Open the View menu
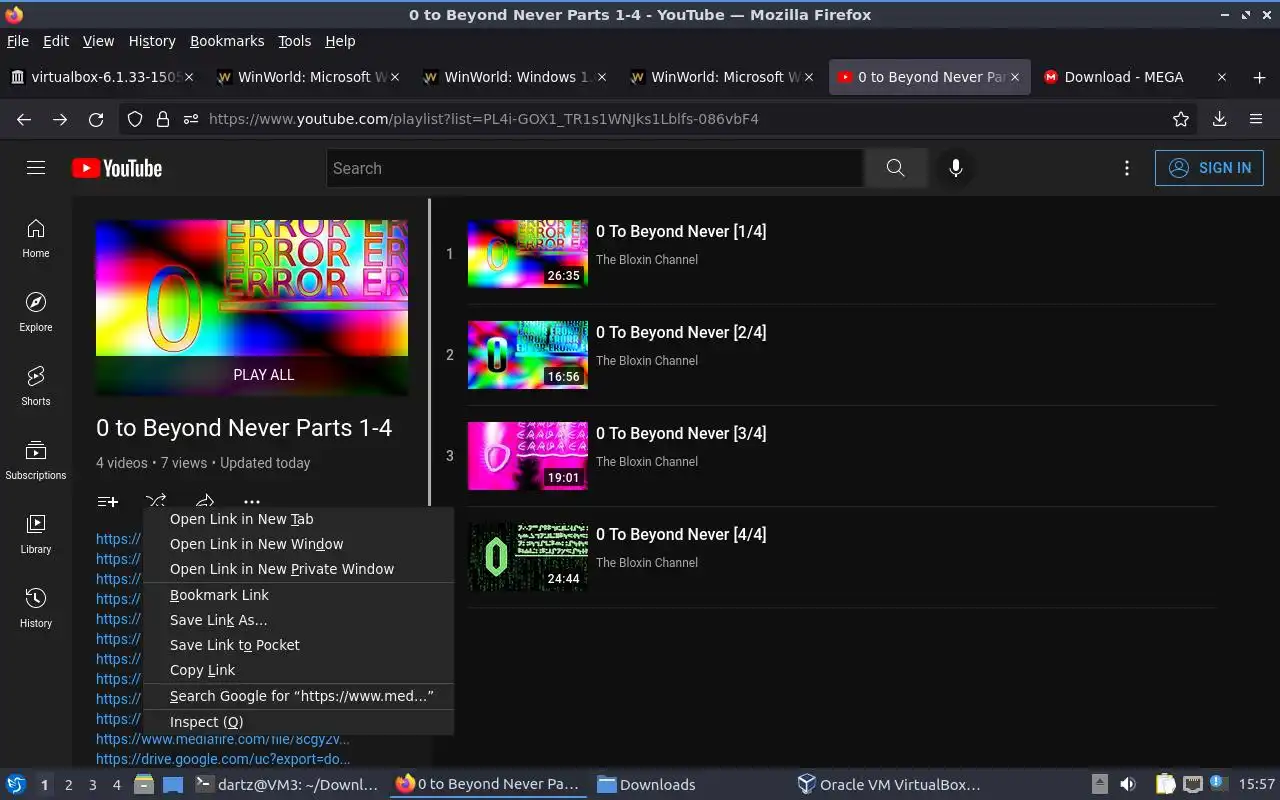1280x800 pixels. pos(98,41)
